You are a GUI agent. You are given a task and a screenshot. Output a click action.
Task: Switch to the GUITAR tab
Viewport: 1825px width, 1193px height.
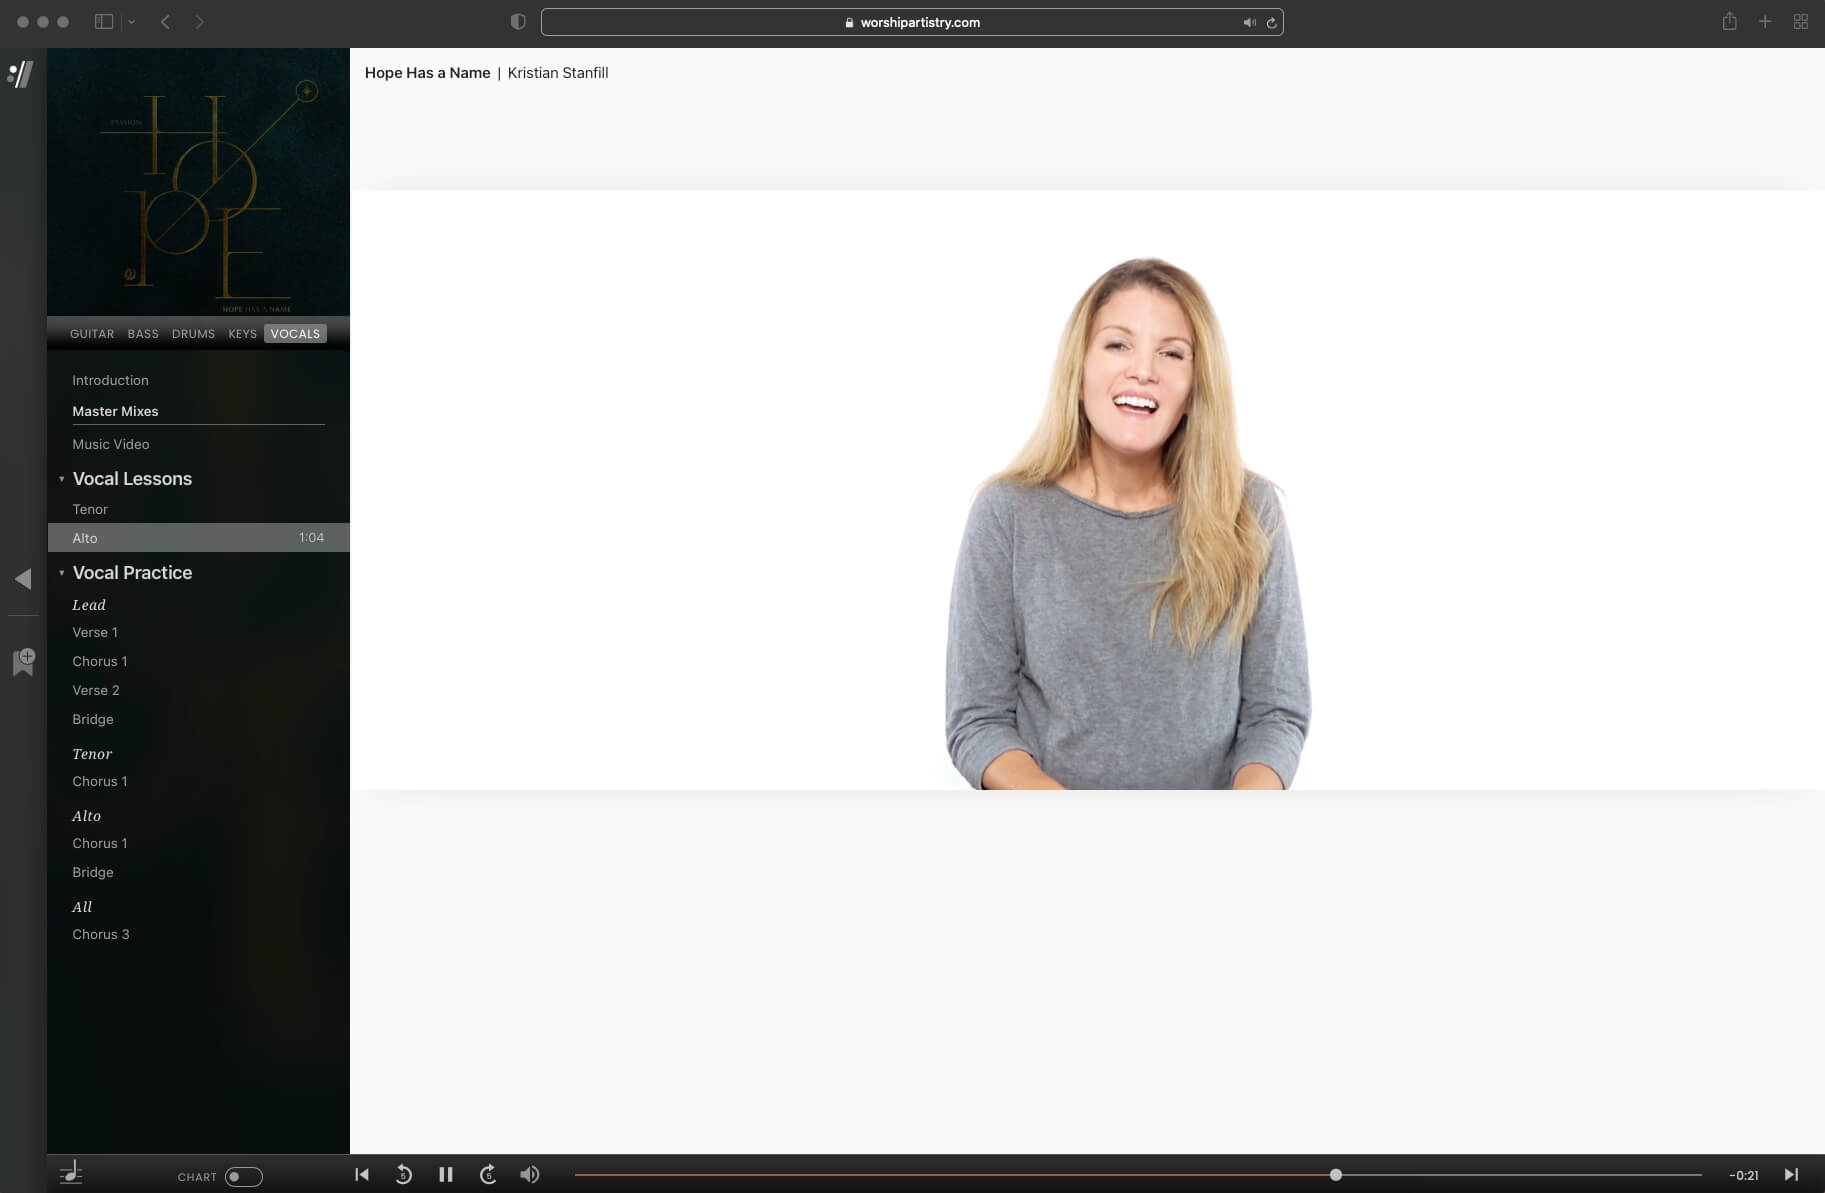[x=92, y=334]
